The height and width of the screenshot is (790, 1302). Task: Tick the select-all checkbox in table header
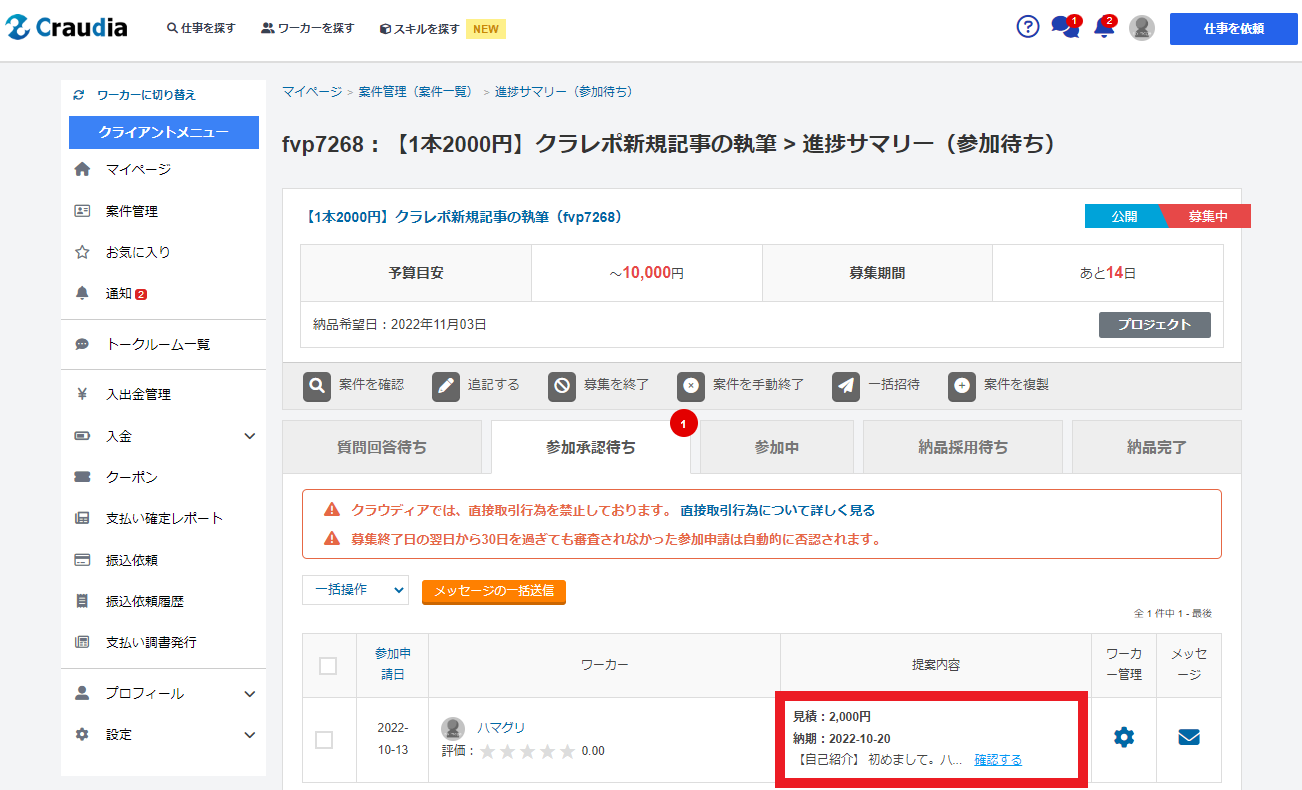pyautogui.click(x=328, y=666)
